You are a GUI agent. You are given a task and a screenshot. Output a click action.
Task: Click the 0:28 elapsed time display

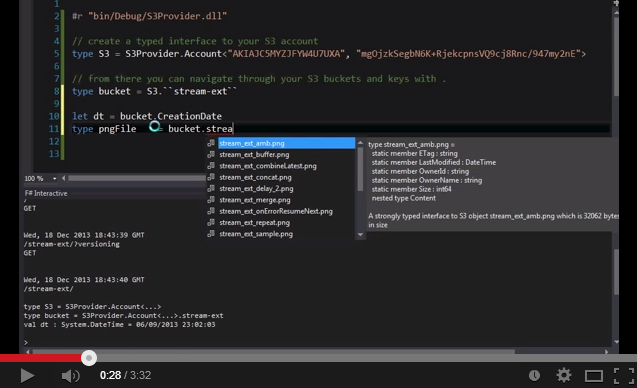pyautogui.click(x=110, y=375)
